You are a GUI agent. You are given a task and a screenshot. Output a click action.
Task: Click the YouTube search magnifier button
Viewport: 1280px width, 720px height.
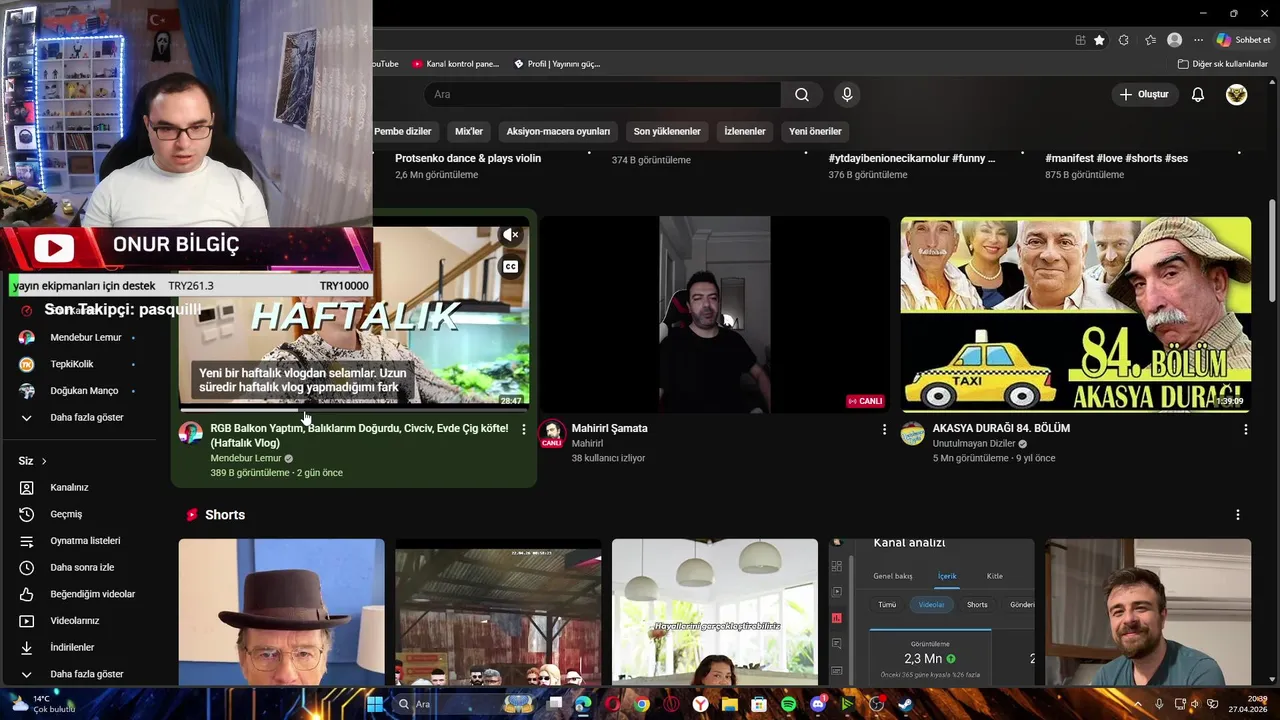pos(802,95)
